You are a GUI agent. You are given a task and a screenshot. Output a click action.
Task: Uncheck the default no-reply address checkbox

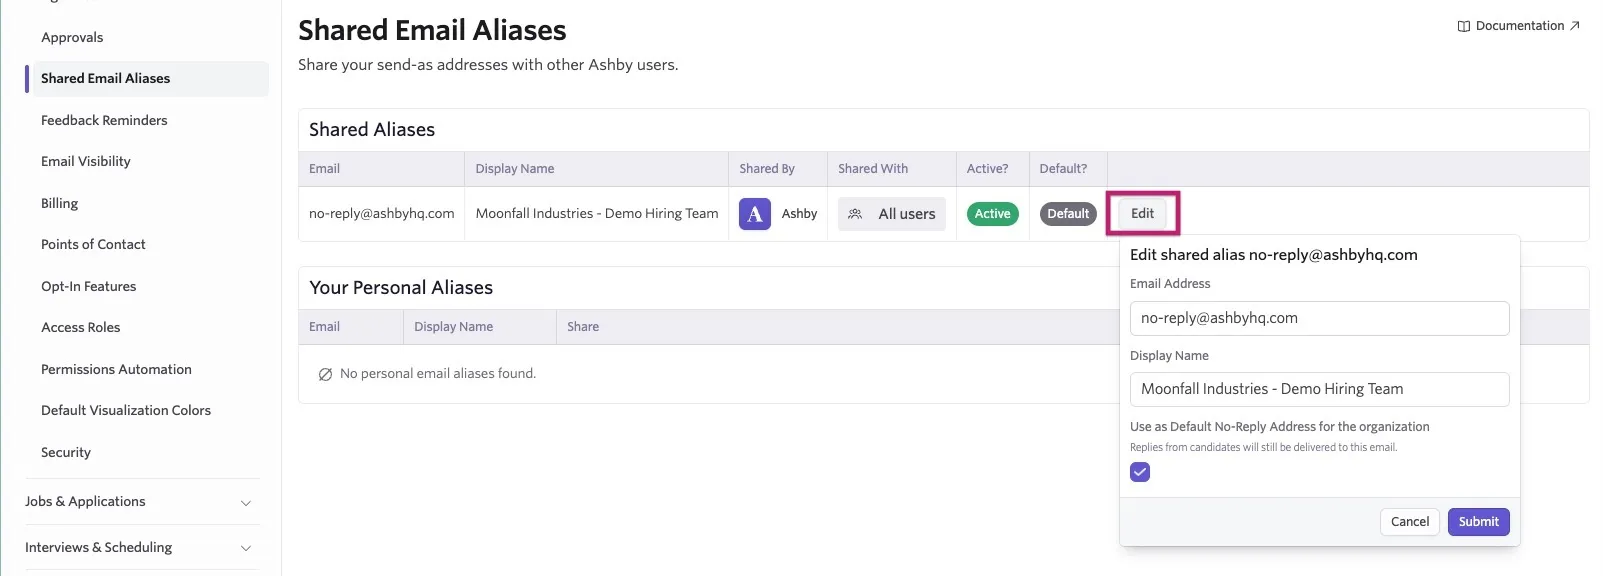click(x=1140, y=472)
